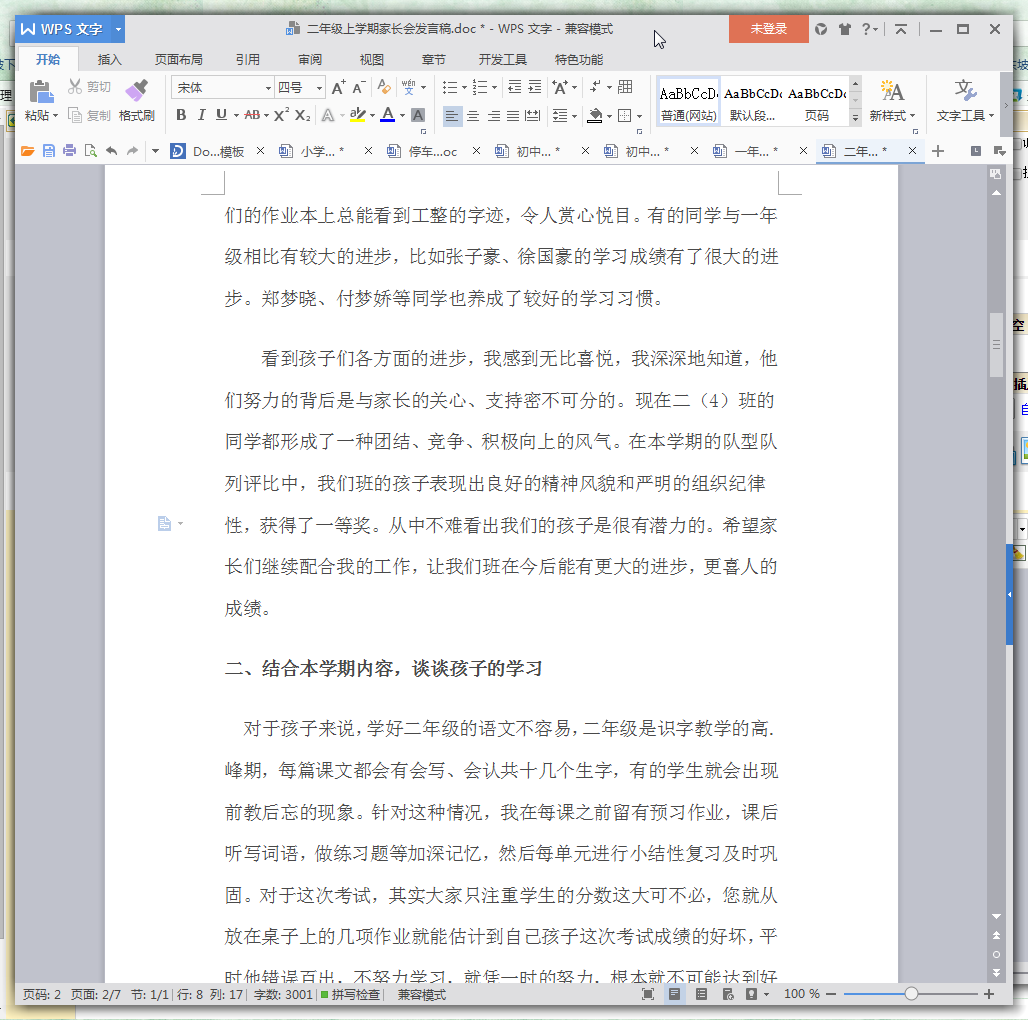
Task: Click page layout view icon in status bar
Action: point(674,994)
